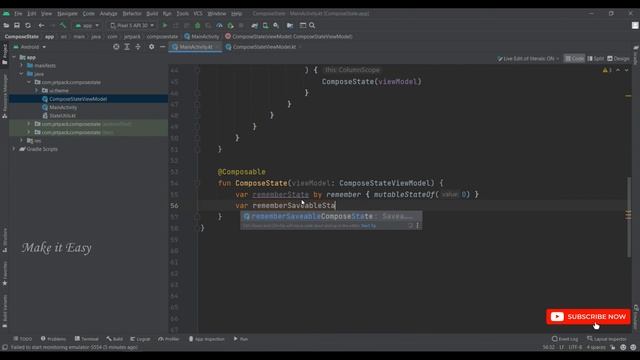Open the Pixel 5 API 30 device dropdown
This screenshot has height=360, width=640.
(x=132, y=25)
